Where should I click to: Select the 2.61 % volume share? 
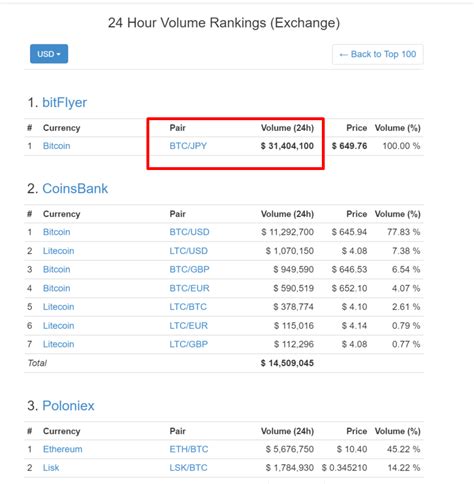pyautogui.click(x=406, y=307)
